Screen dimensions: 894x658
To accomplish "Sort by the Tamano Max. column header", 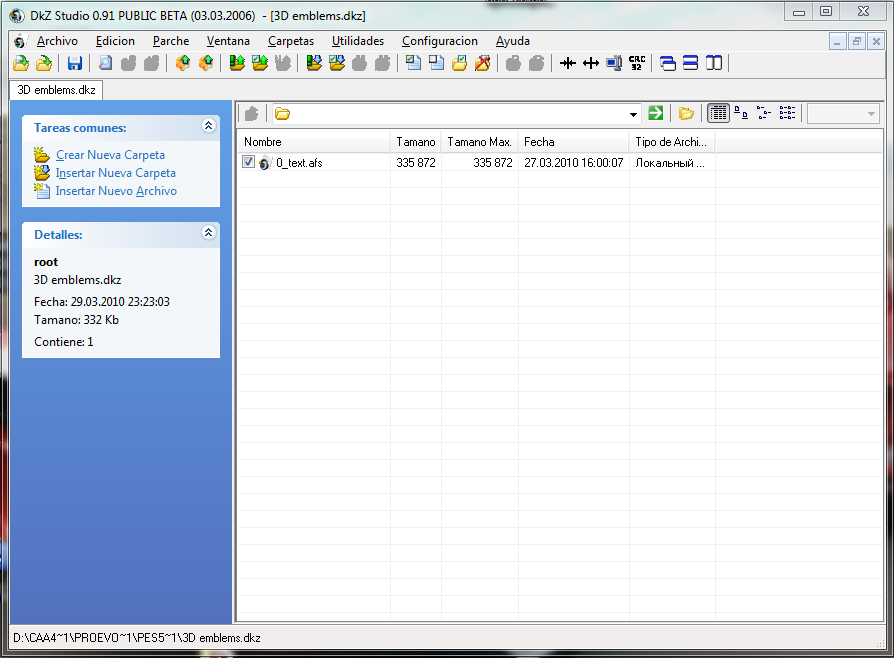I will 479,141.
